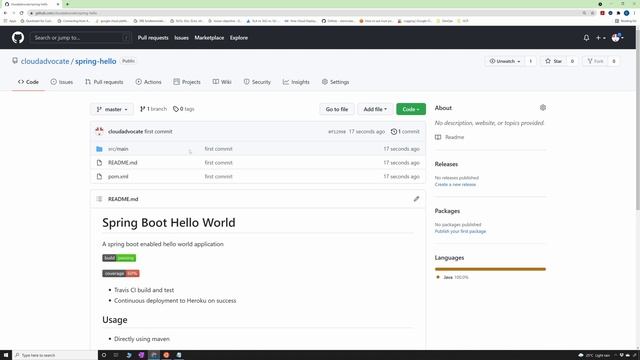Expand the Unwatch dropdown
640x360 pixels.
[505, 61]
